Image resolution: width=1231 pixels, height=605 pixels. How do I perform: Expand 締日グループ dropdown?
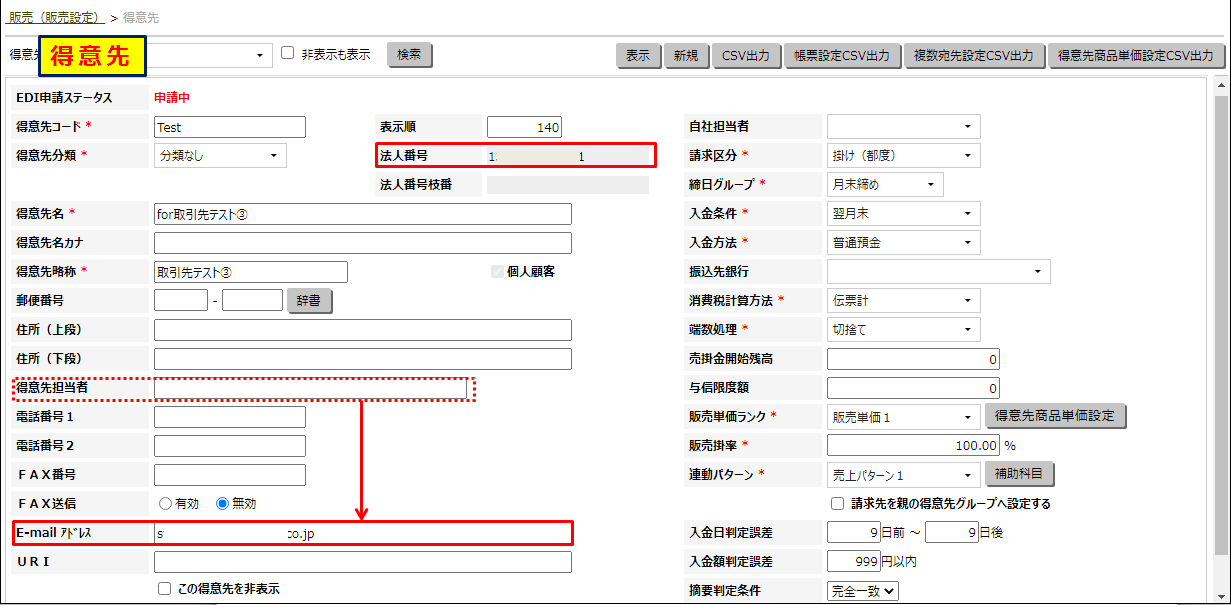(x=884, y=184)
